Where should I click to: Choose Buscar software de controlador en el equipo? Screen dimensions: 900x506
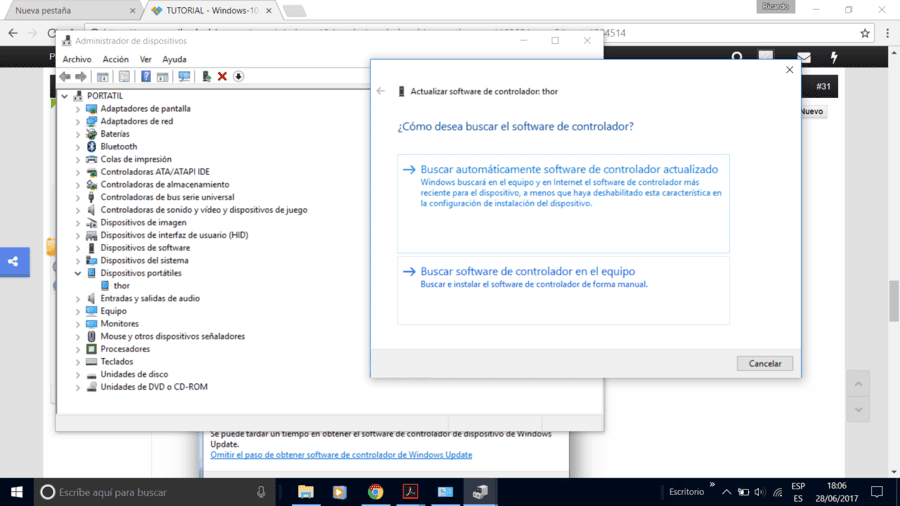tap(563, 290)
